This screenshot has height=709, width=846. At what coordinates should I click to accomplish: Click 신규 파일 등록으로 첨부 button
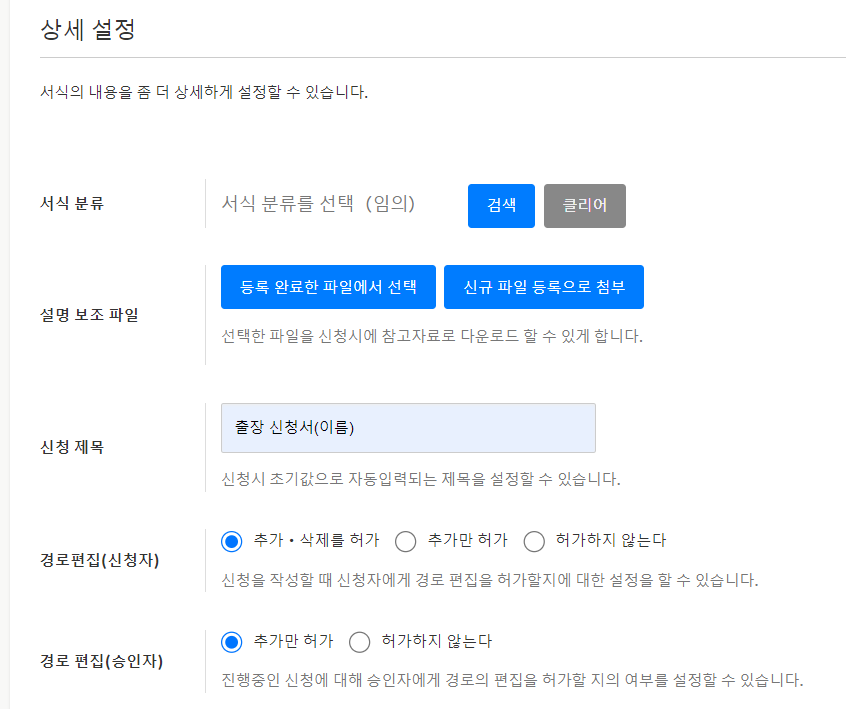543,287
